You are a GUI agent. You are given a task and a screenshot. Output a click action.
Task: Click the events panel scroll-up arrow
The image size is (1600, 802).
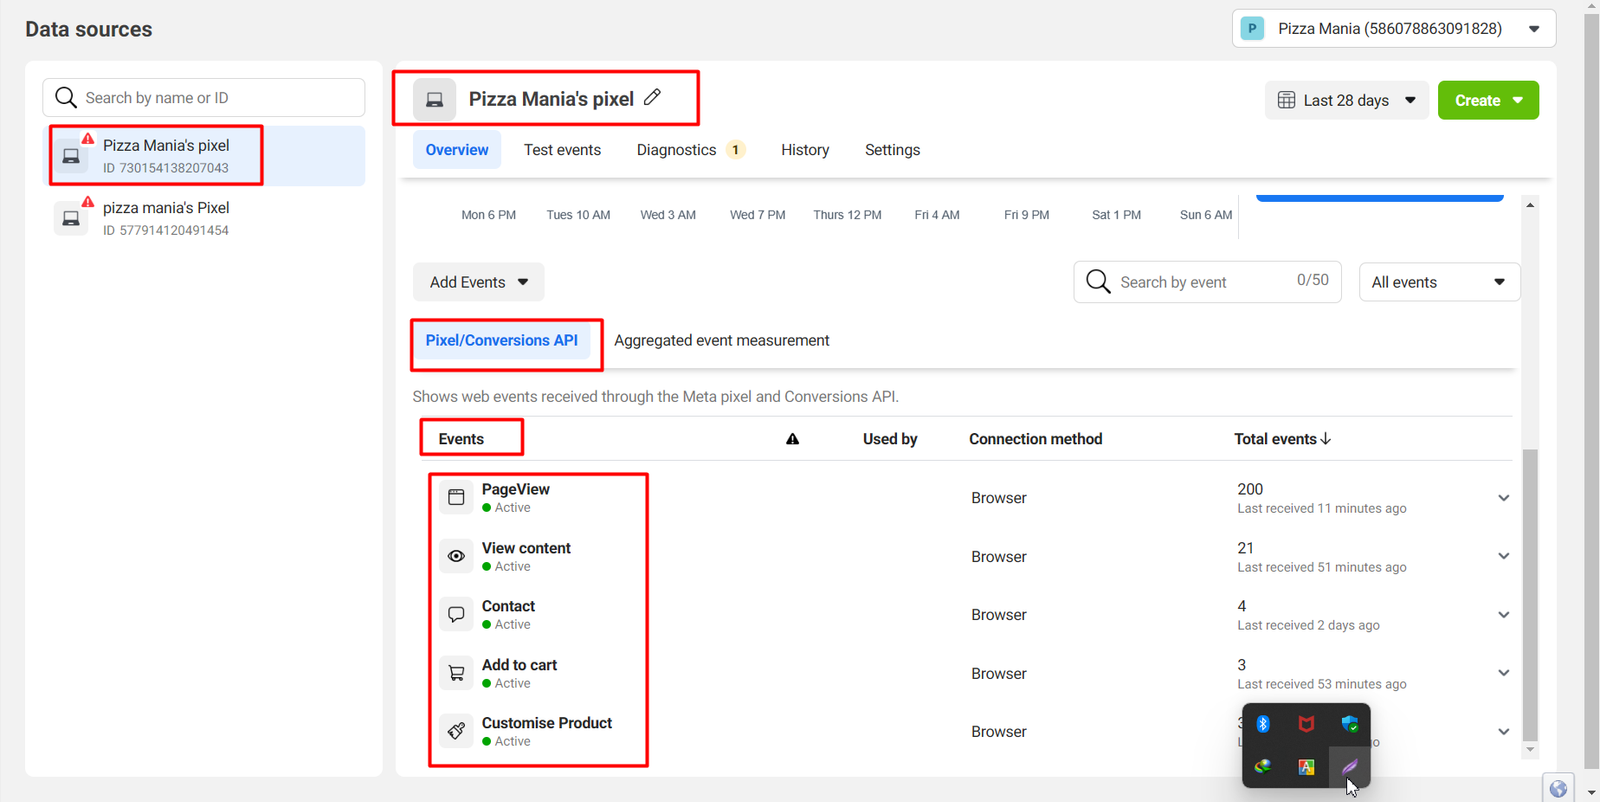[x=1530, y=205]
